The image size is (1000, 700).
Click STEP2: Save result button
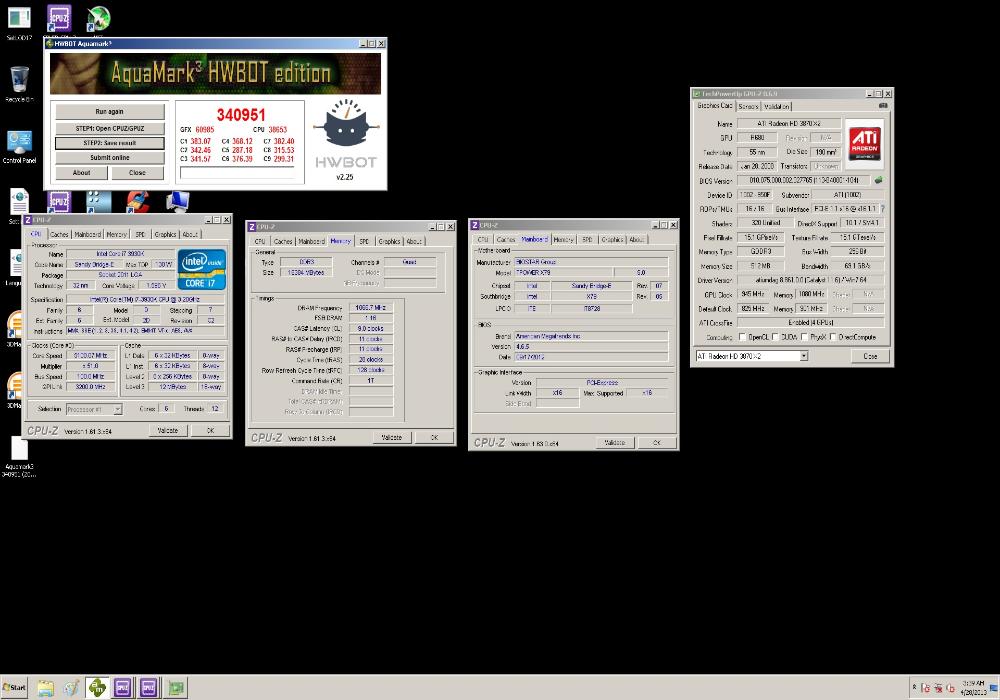click(109, 143)
